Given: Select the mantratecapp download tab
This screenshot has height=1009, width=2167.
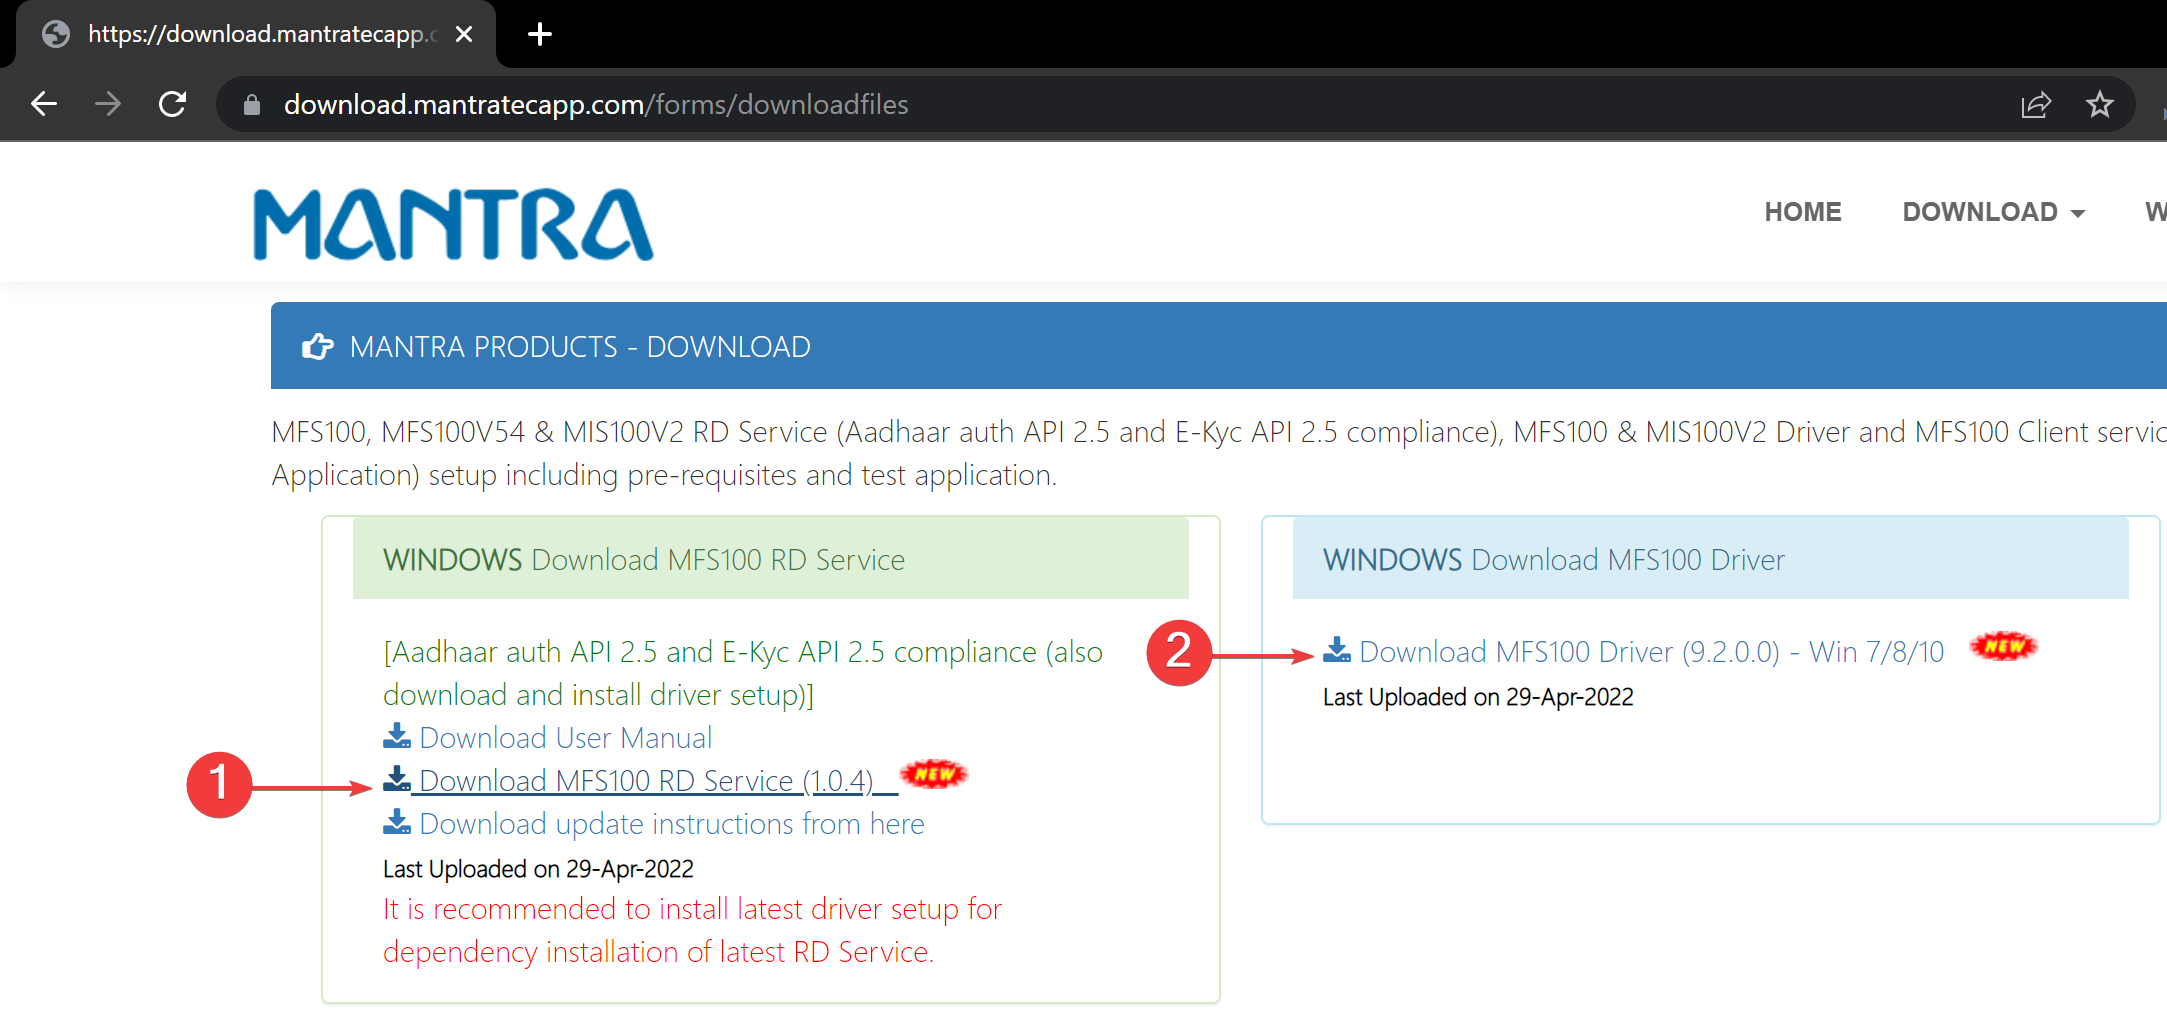Looking at the screenshot, I should point(255,34).
